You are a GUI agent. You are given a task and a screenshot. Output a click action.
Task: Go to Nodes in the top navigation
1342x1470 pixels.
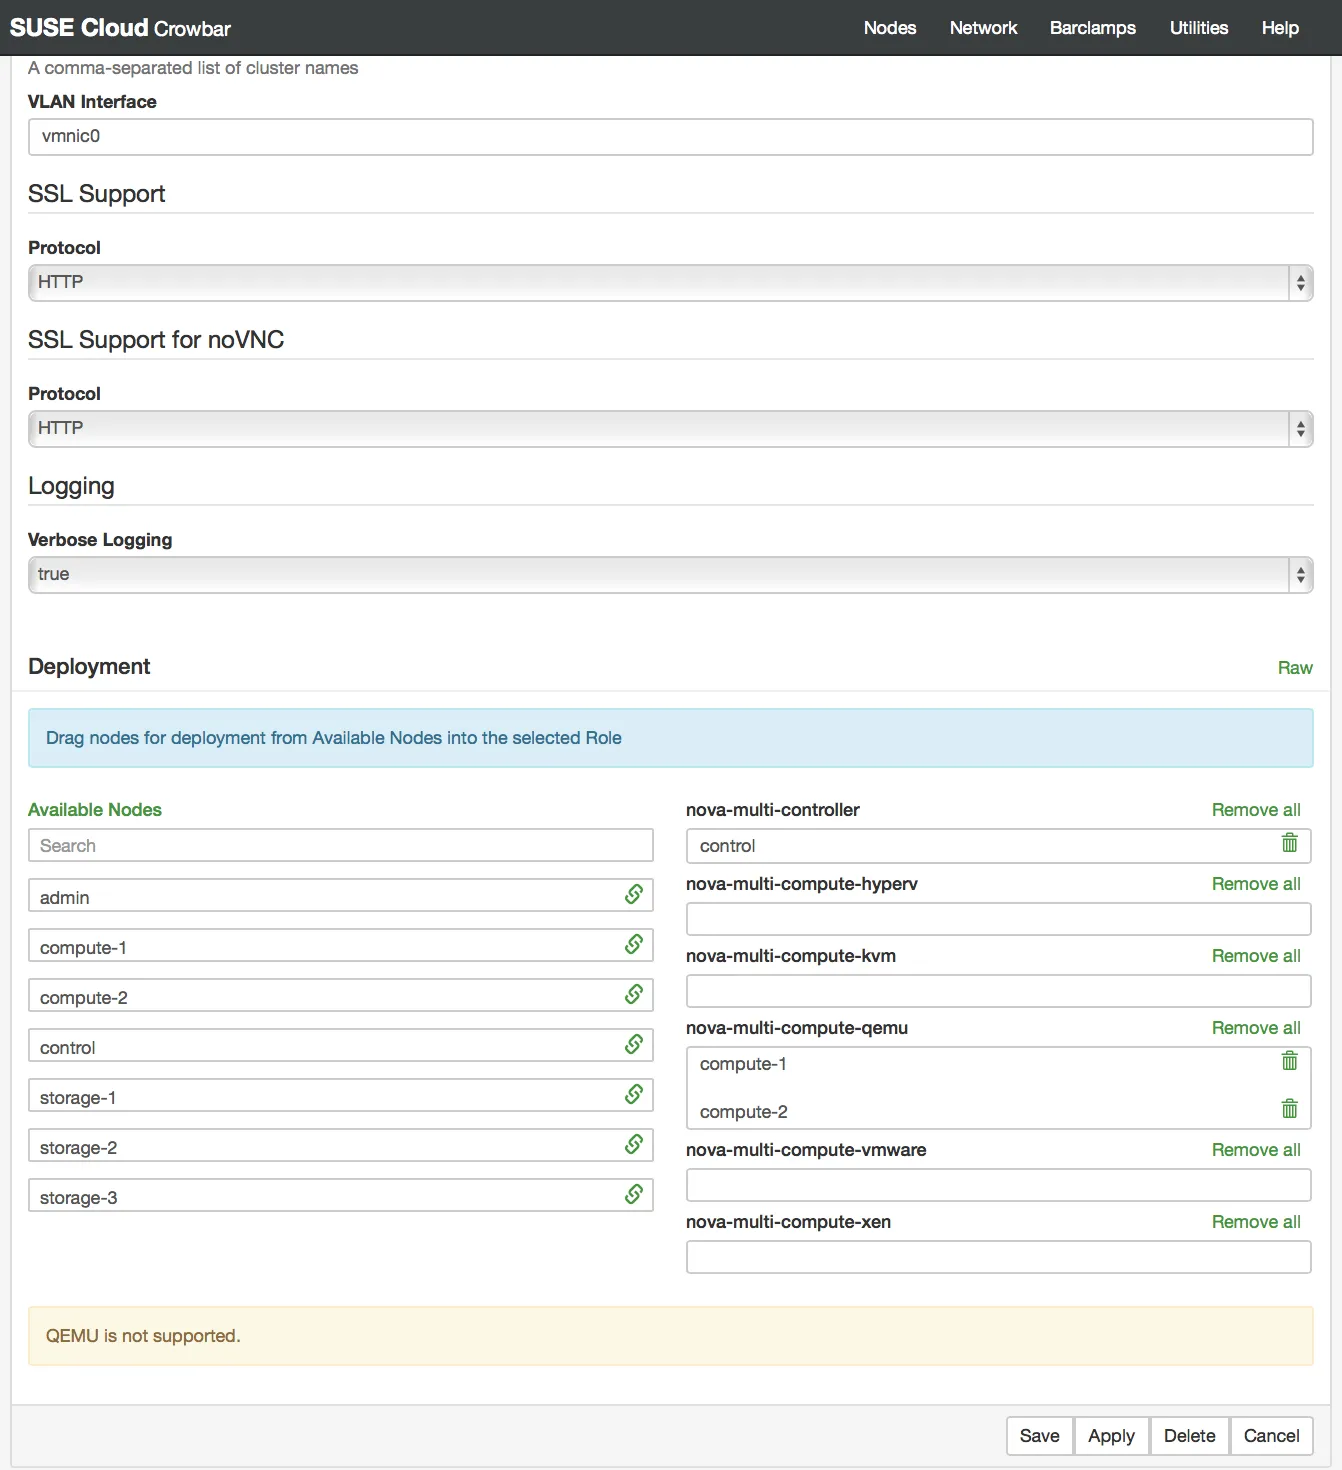click(889, 28)
